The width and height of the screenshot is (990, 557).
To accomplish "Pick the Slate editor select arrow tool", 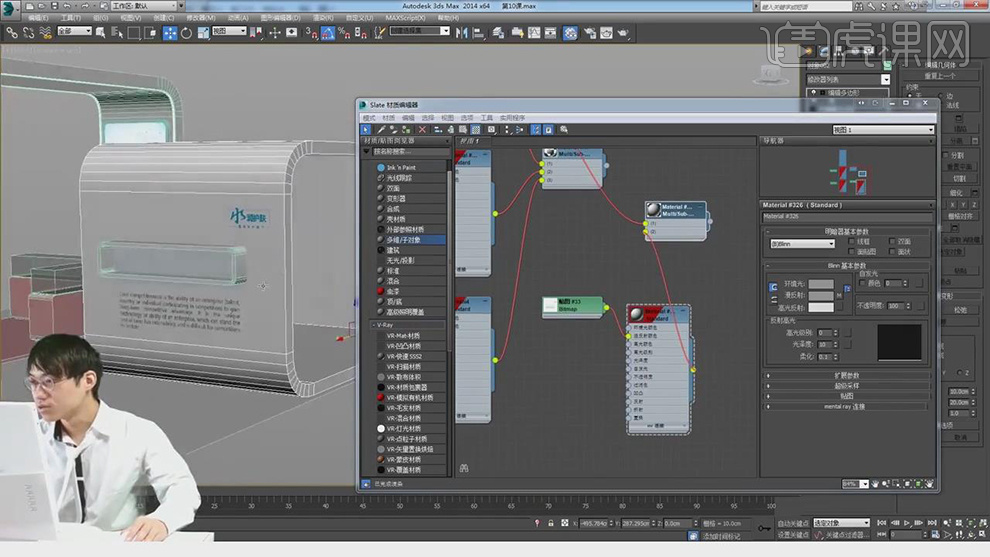I will coord(366,129).
